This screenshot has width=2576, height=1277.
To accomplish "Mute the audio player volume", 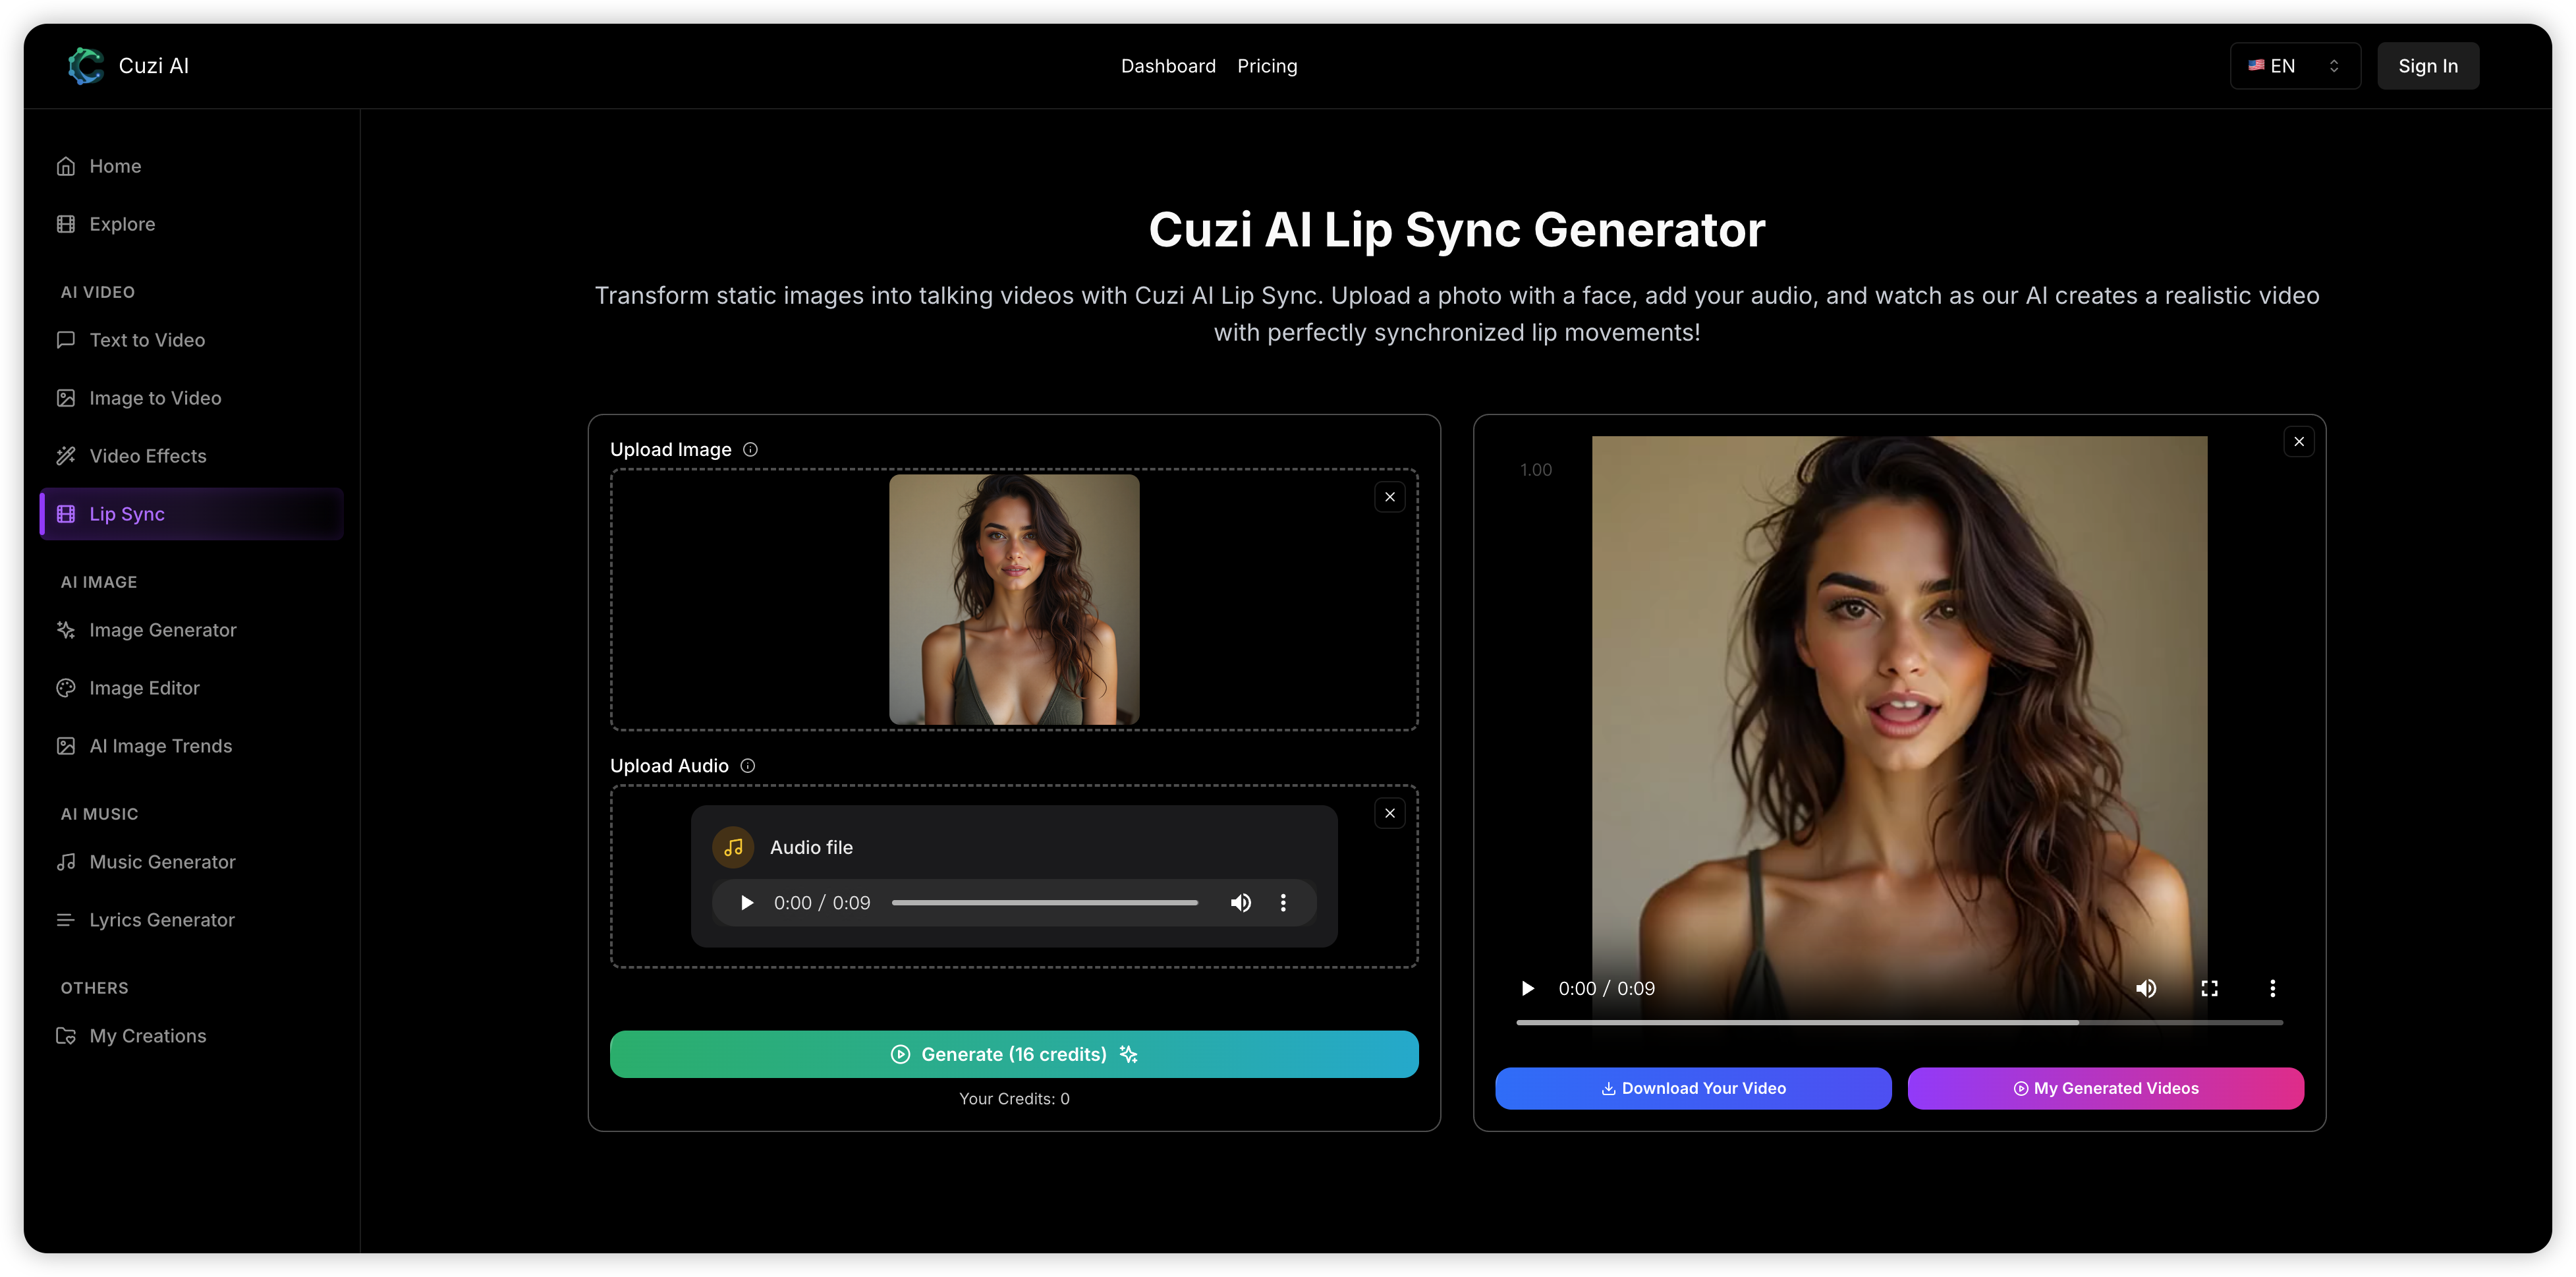I will coord(1240,903).
